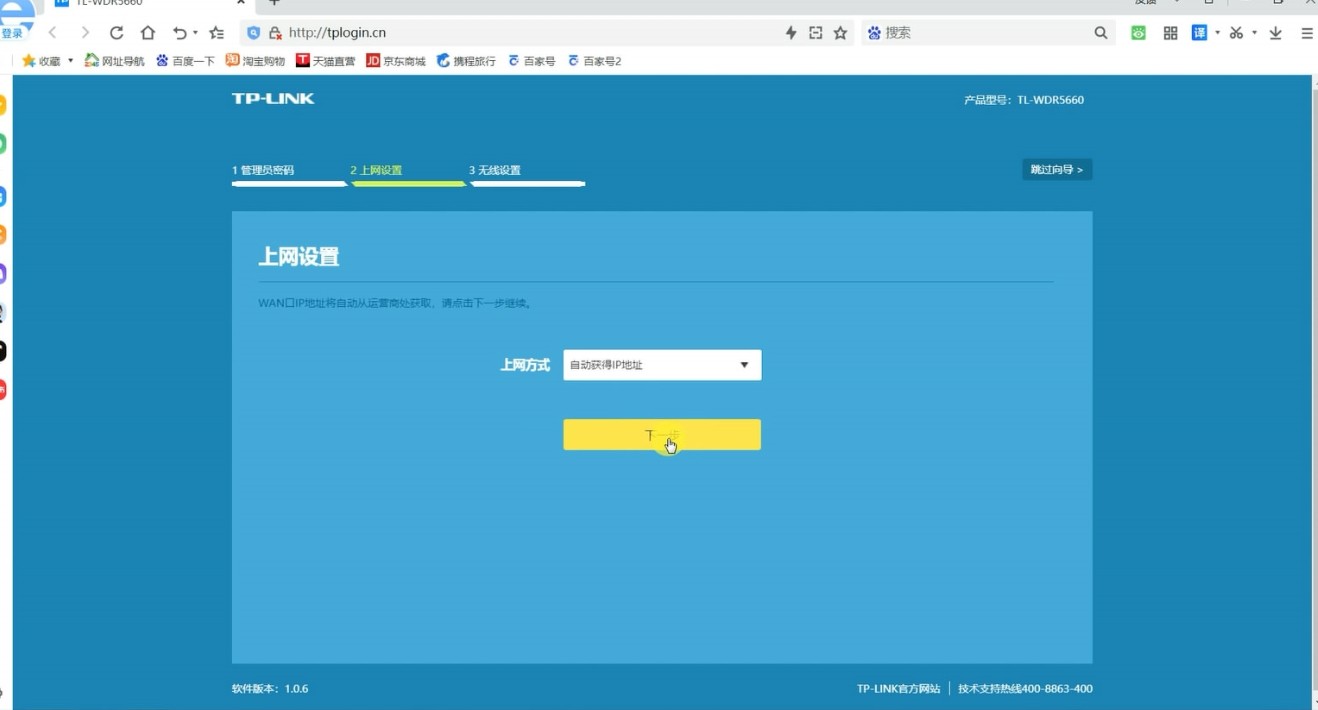The image size is (1318, 710).
Task: Open the four-square apps grid icon
Action: (1170, 33)
